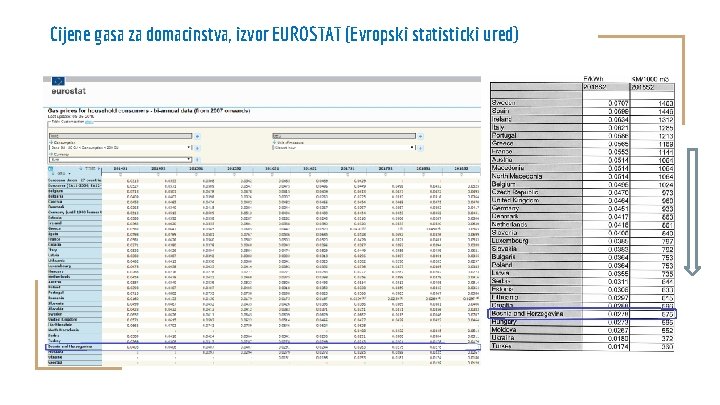Click Luxembourg in the right ranking table
The image size is (720, 405).
pyautogui.click(x=510, y=241)
